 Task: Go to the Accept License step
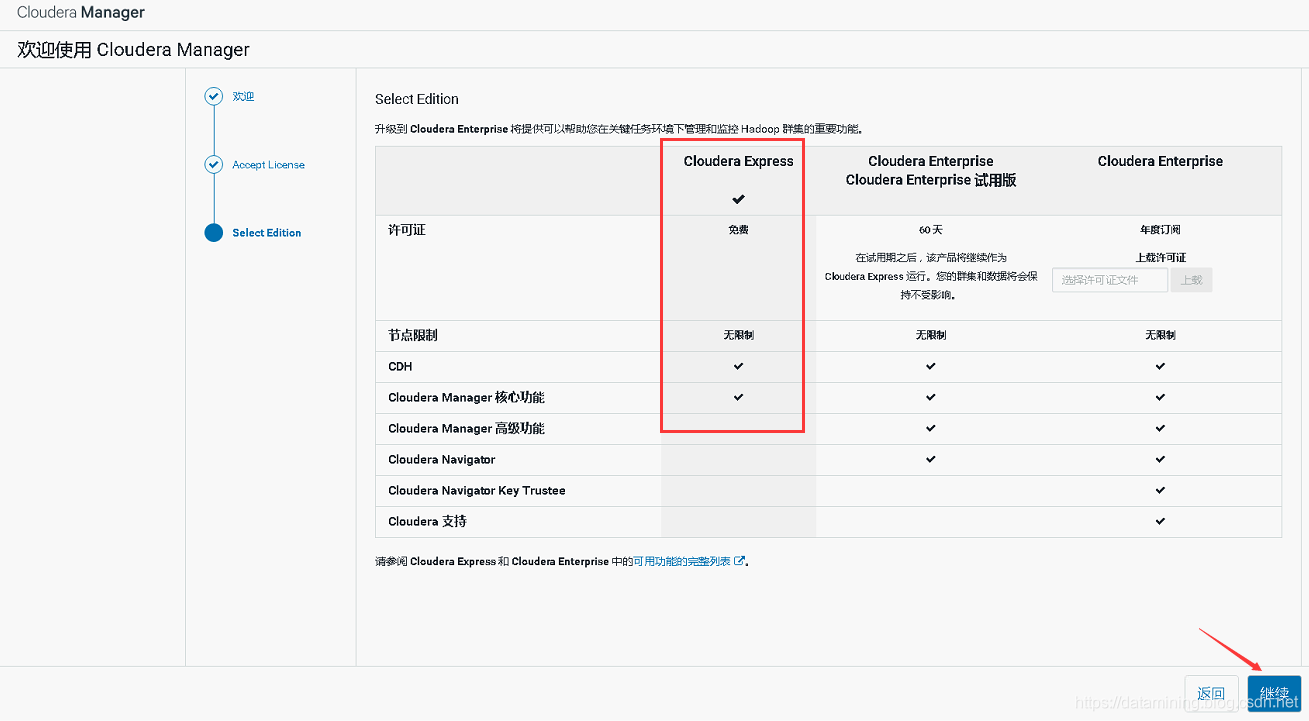(x=268, y=165)
